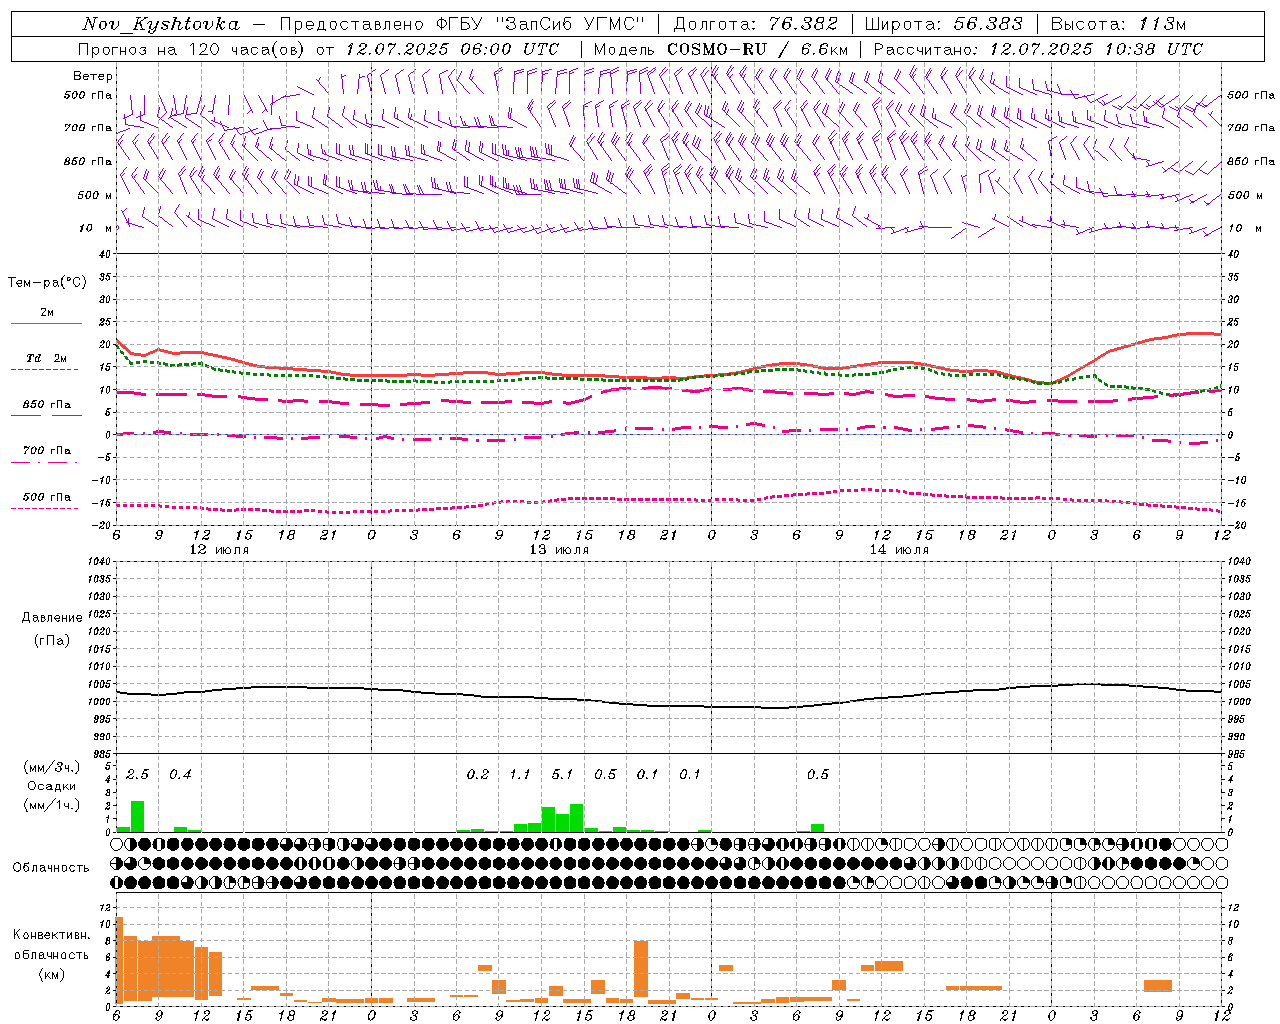Screen dimensions: 1280x1024
Task: Click the 1040 value on the left pressure axis
Action: [x=98, y=561]
